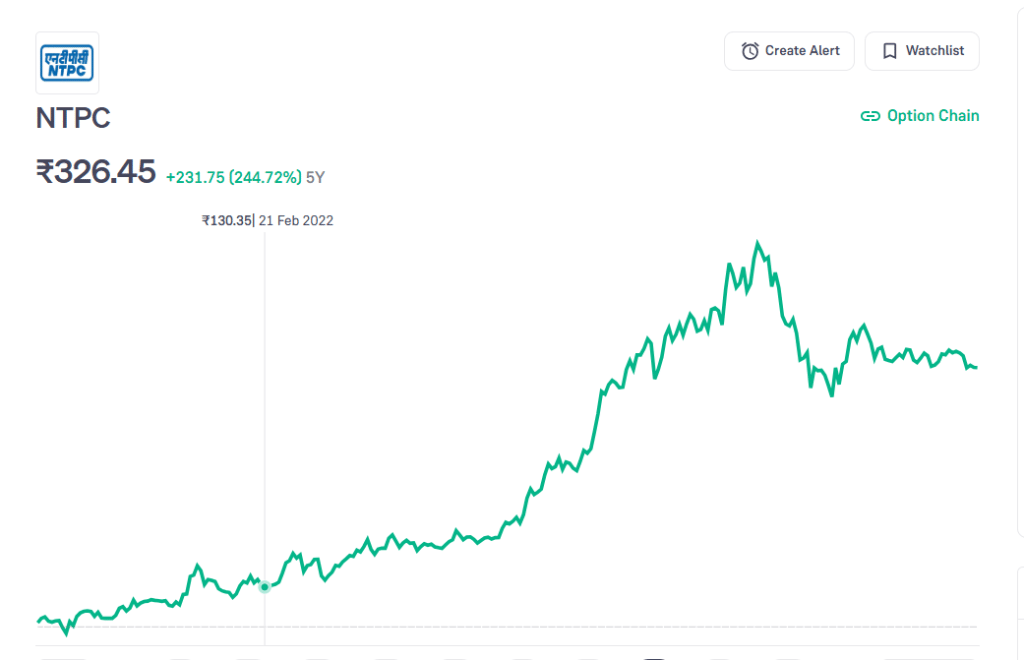Click the vertical crosshair line below the tooltip
1024x660 pixels.
265,400
